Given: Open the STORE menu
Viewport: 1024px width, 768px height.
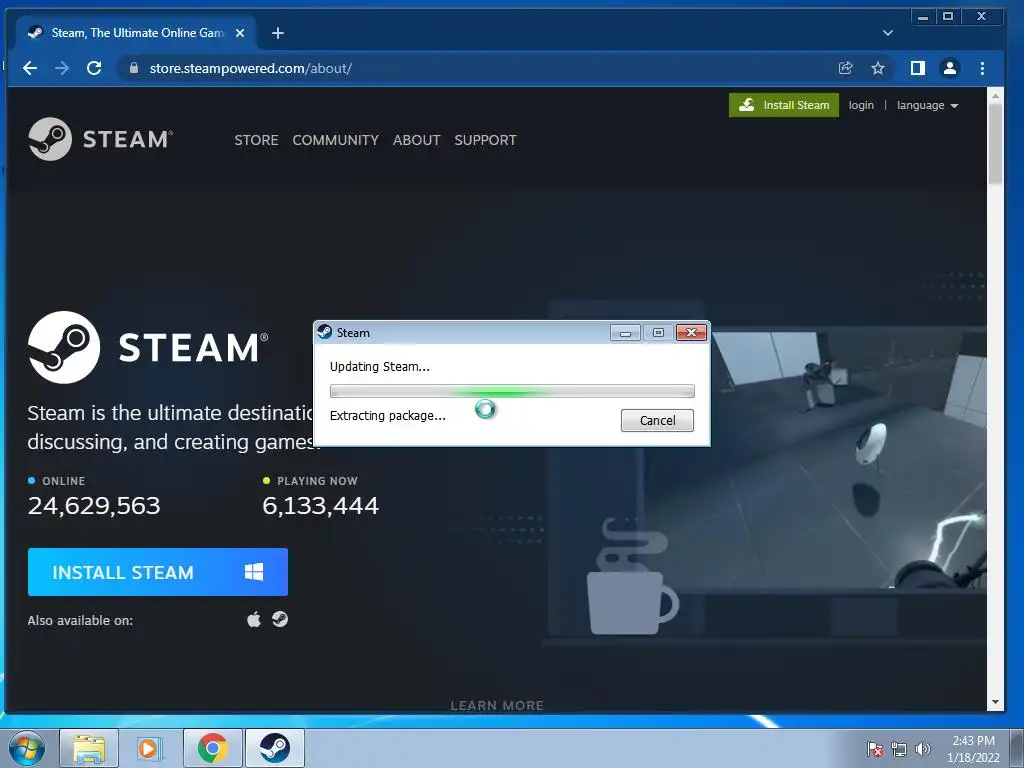Looking at the screenshot, I should [x=256, y=140].
